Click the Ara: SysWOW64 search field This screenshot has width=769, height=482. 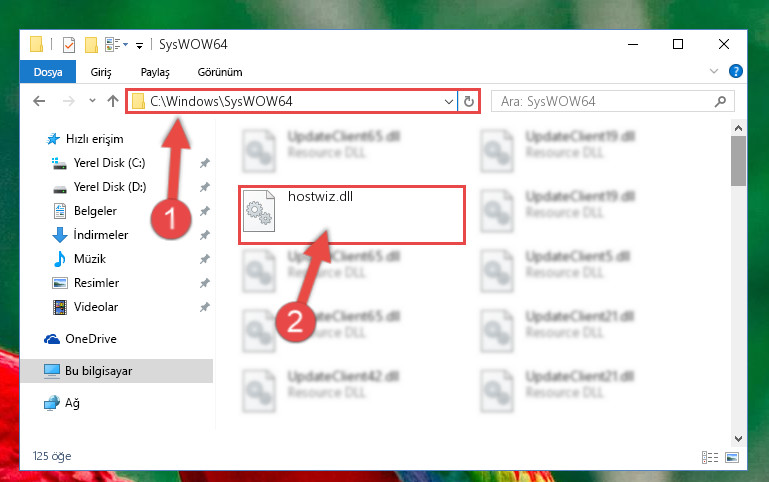pyautogui.click(x=613, y=101)
